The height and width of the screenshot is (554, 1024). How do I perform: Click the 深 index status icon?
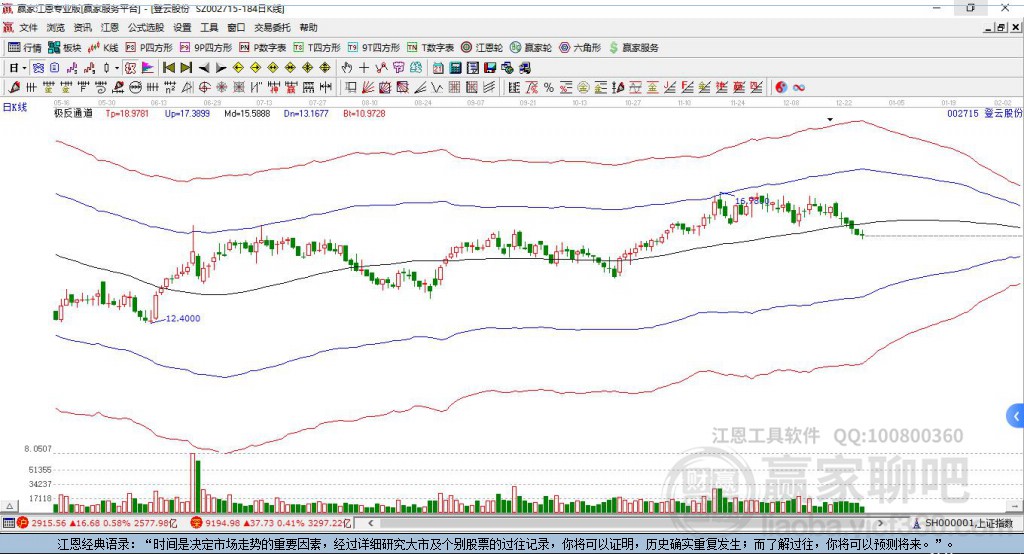tap(197, 523)
